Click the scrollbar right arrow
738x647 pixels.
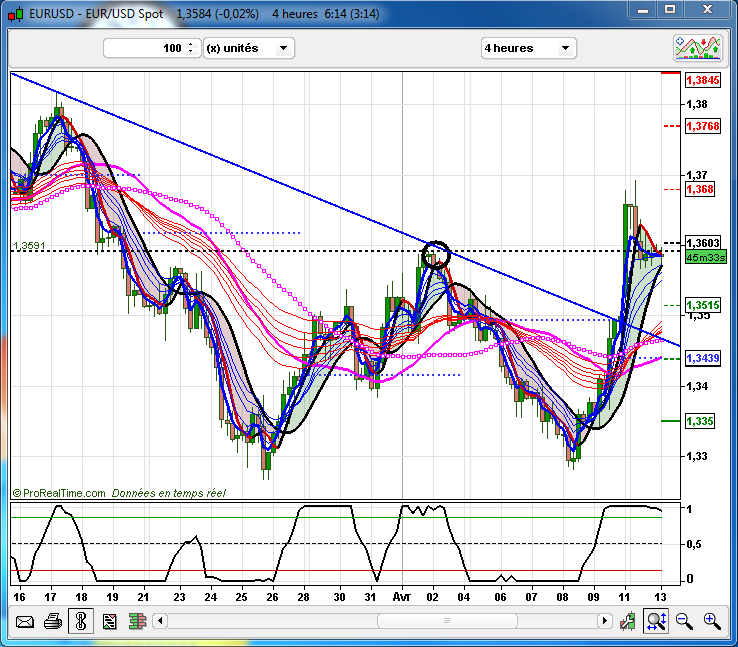603,621
